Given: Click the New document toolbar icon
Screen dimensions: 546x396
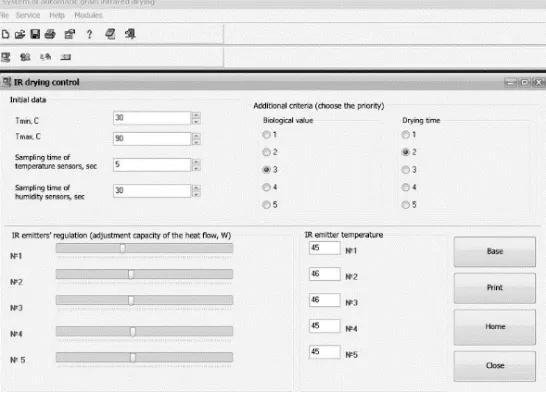Looking at the screenshot, I should pos(5,34).
